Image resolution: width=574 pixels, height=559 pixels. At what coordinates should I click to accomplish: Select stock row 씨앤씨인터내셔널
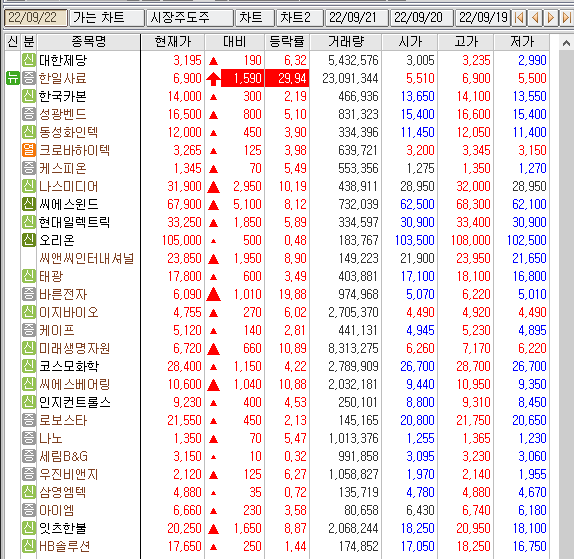(277, 258)
